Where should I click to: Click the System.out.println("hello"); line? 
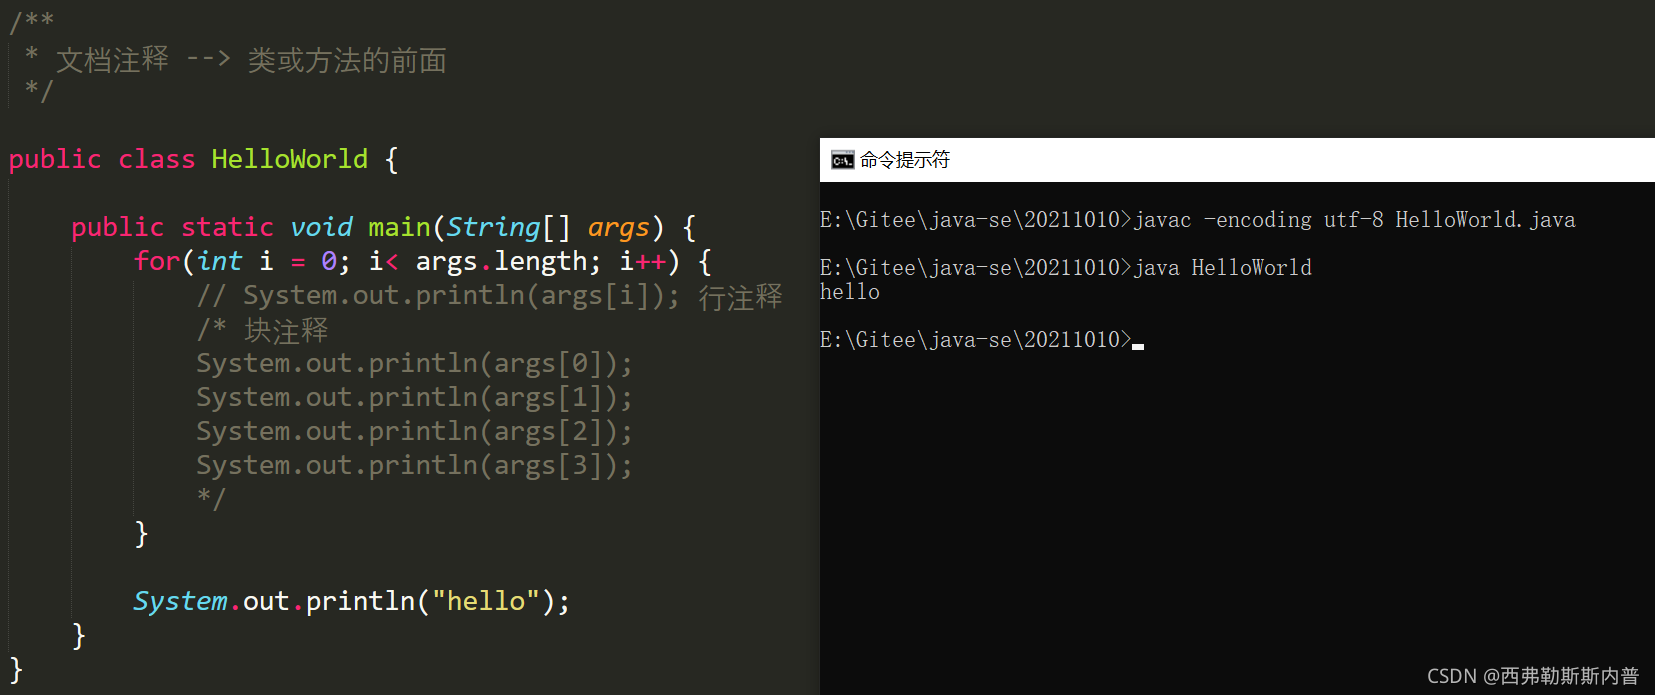(x=352, y=601)
